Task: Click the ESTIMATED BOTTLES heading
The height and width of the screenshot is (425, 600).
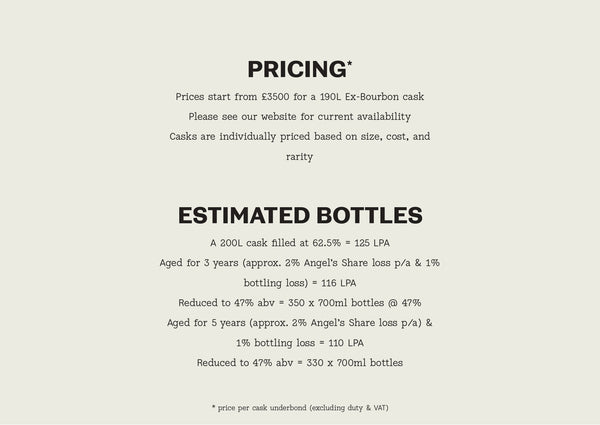Action: (x=300, y=215)
